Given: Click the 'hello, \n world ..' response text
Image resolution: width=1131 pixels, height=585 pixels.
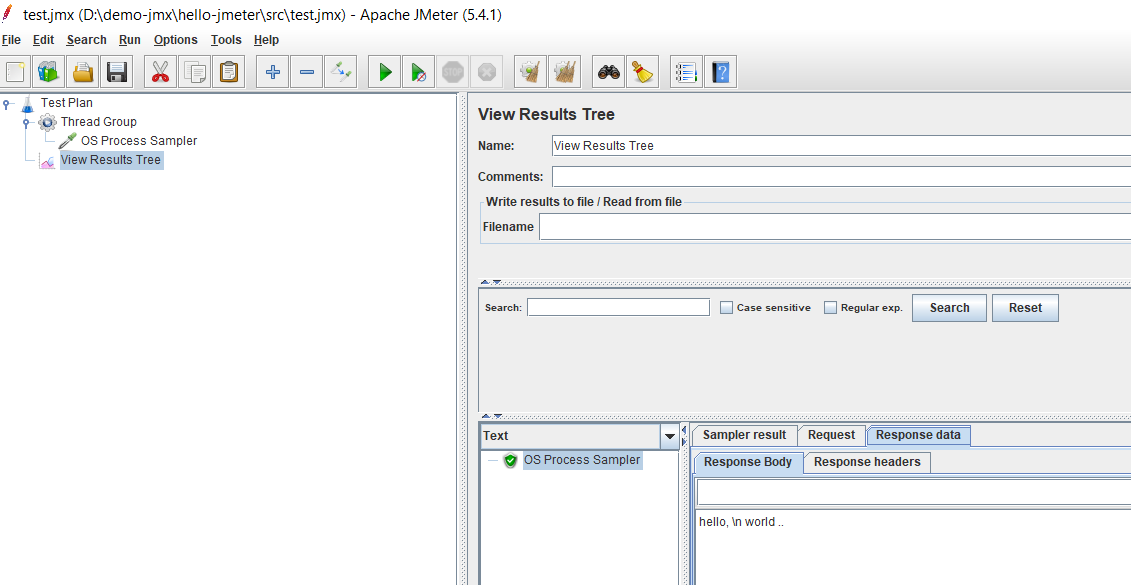Looking at the screenshot, I should [741, 522].
